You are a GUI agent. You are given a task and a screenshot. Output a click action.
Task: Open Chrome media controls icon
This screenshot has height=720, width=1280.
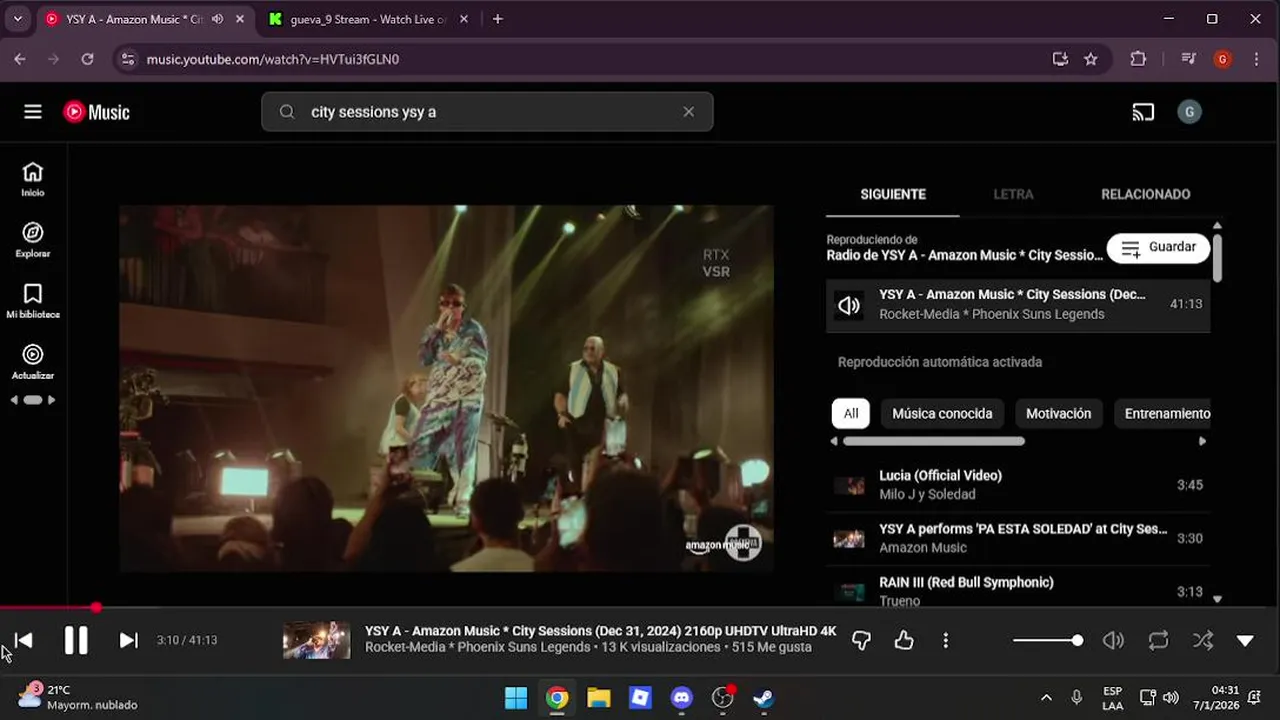(x=1188, y=59)
